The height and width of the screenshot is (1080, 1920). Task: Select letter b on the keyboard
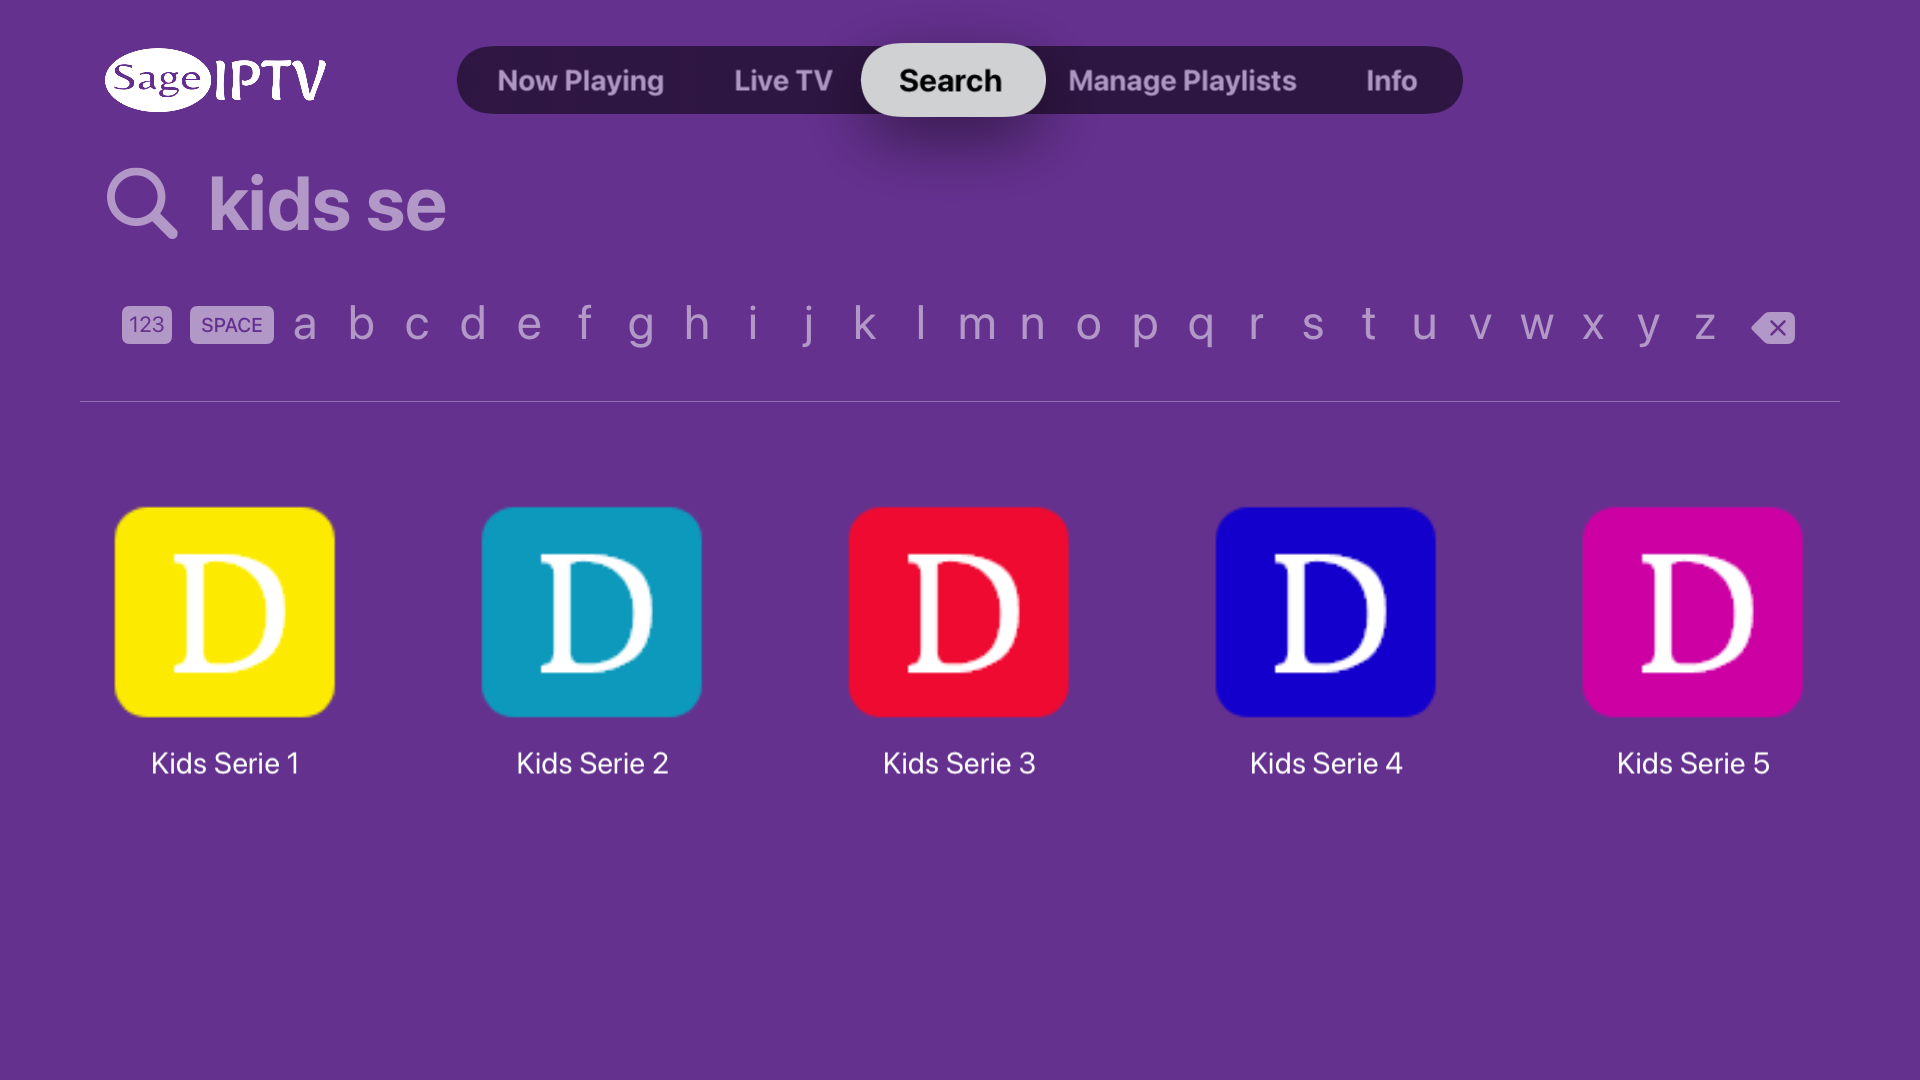(x=361, y=325)
